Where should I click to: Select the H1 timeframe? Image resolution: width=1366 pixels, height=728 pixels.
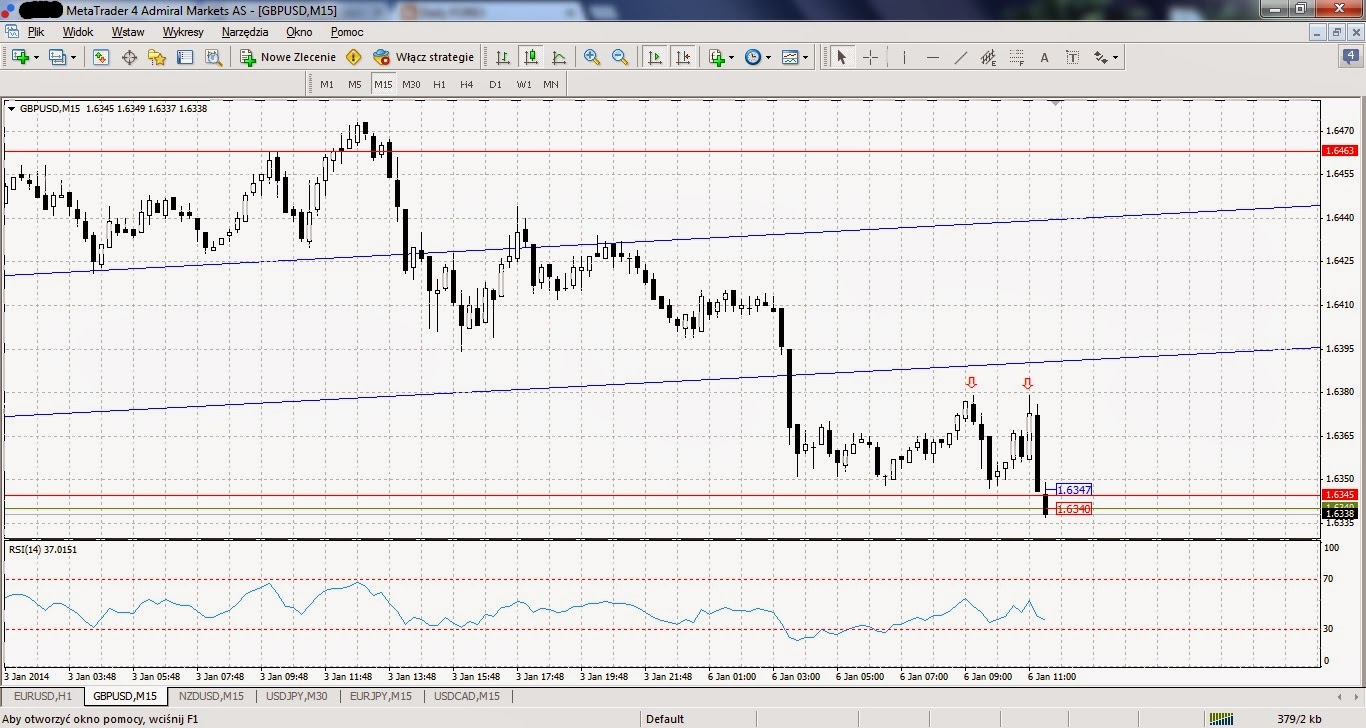click(x=439, y=84)
